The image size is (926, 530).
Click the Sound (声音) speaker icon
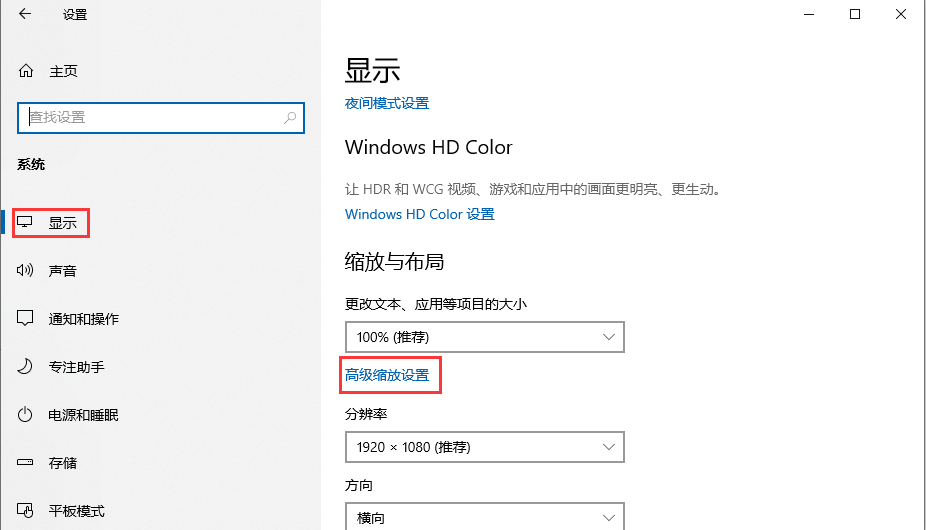[x=26, y=271]
